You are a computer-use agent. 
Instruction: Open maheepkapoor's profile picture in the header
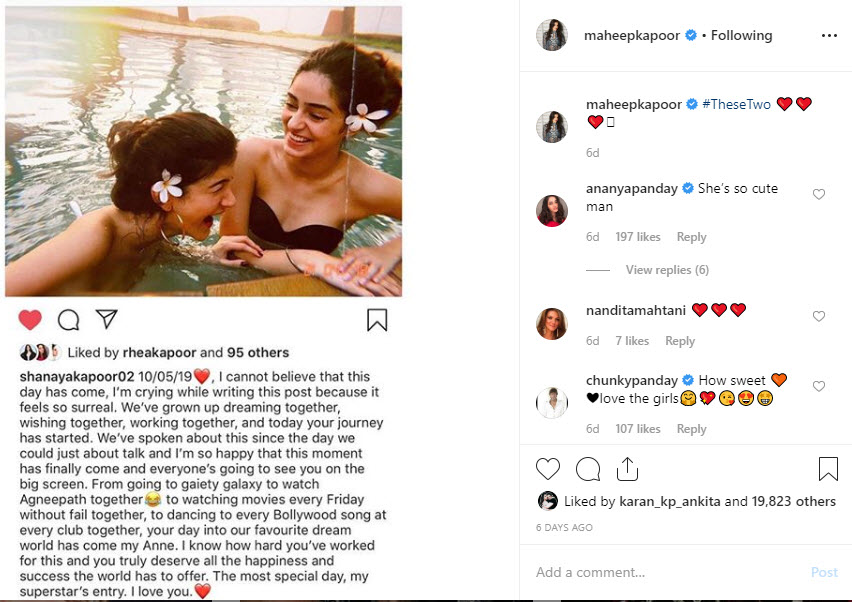point(552,35)
